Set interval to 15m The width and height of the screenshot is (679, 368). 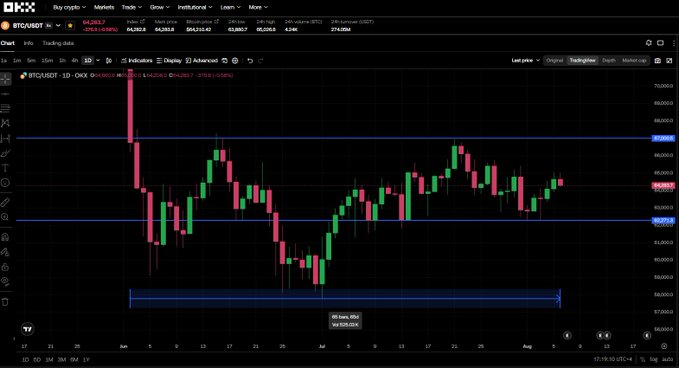(47, 61)
